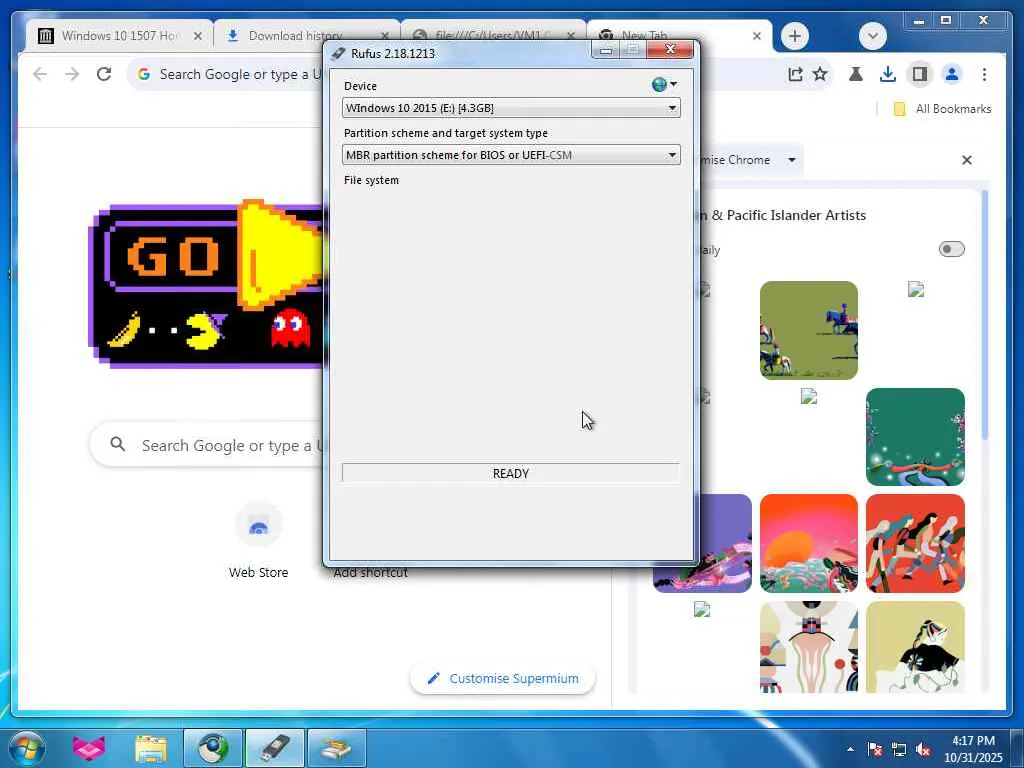This screenshot has width=1024, height=768.
Task: Reload the current page
Action: click(x=104, y=74)
